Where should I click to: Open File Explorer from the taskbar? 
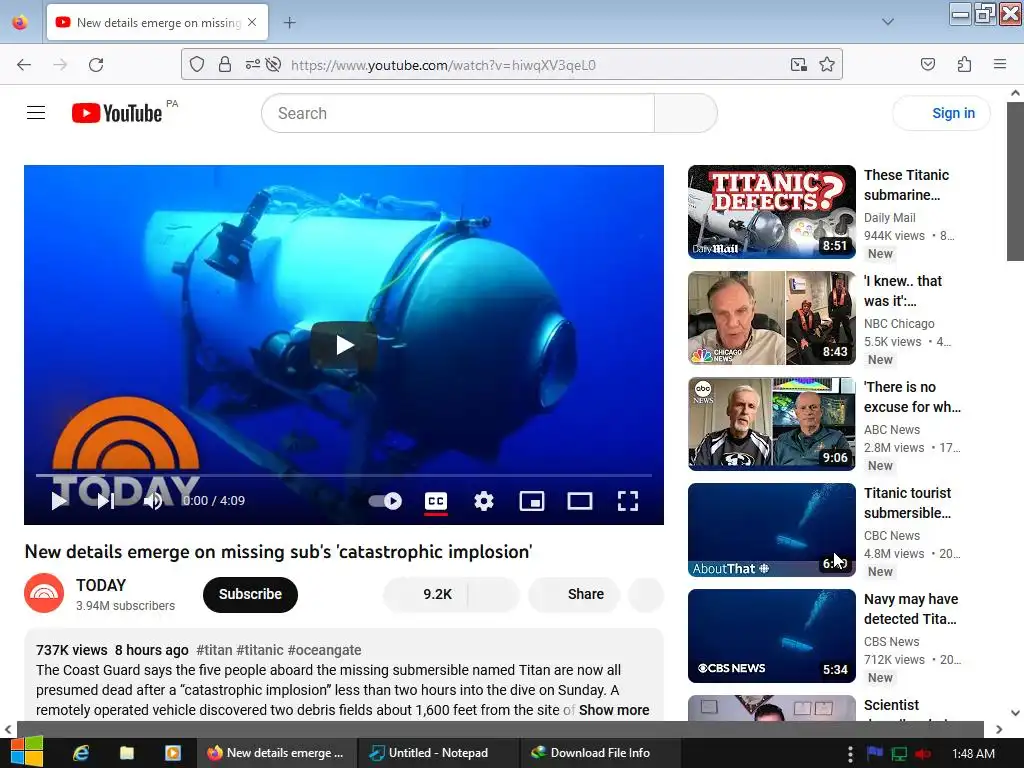coord(127,753)
